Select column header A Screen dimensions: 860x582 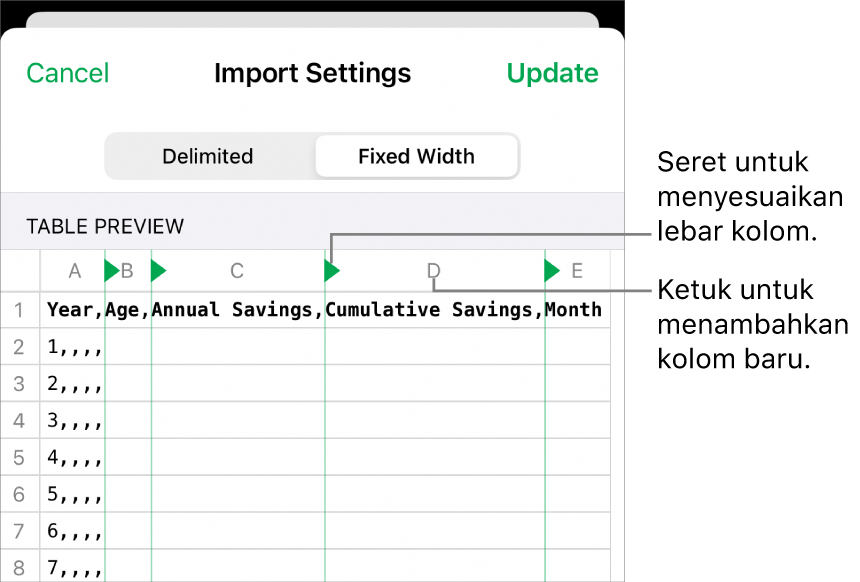pos(75,271)
